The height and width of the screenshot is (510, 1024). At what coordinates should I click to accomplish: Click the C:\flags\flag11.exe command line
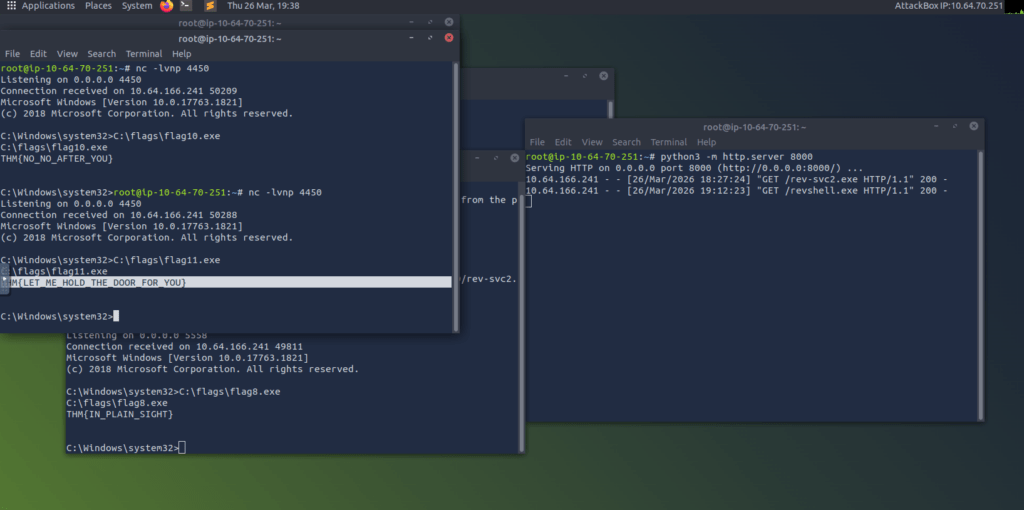pos(110,260)
